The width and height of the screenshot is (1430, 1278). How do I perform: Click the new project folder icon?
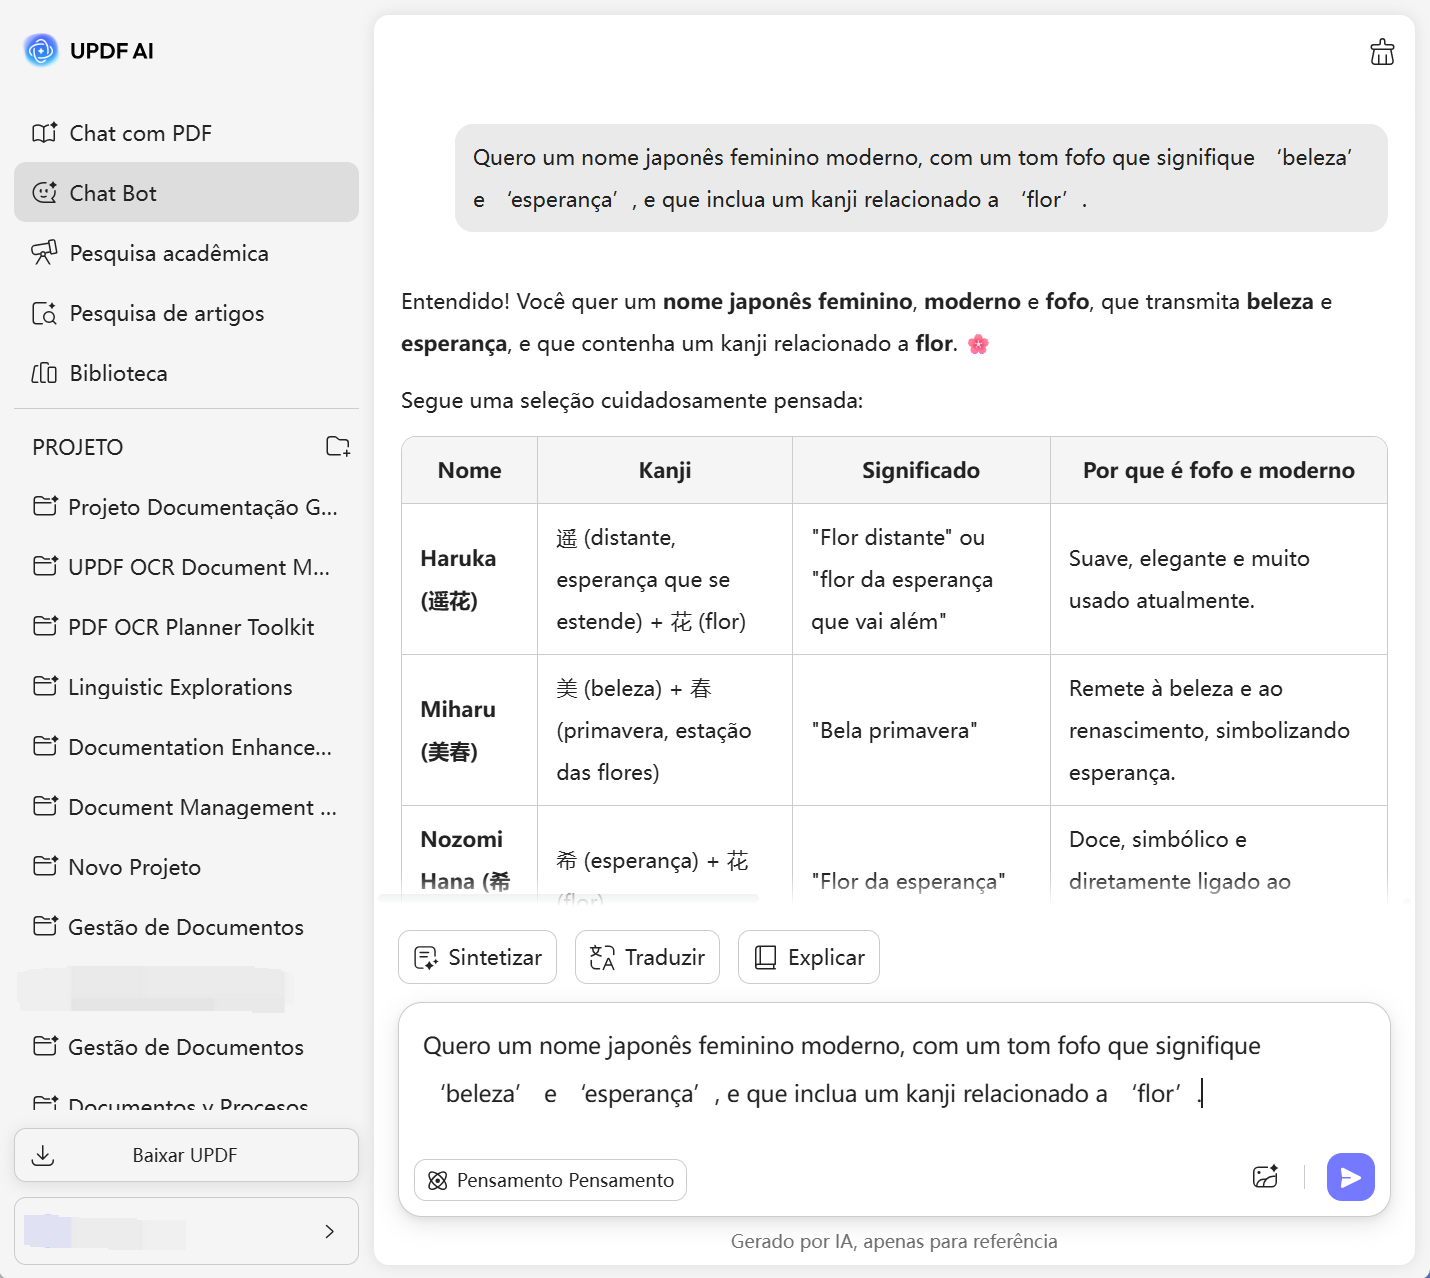coord(338,447)
